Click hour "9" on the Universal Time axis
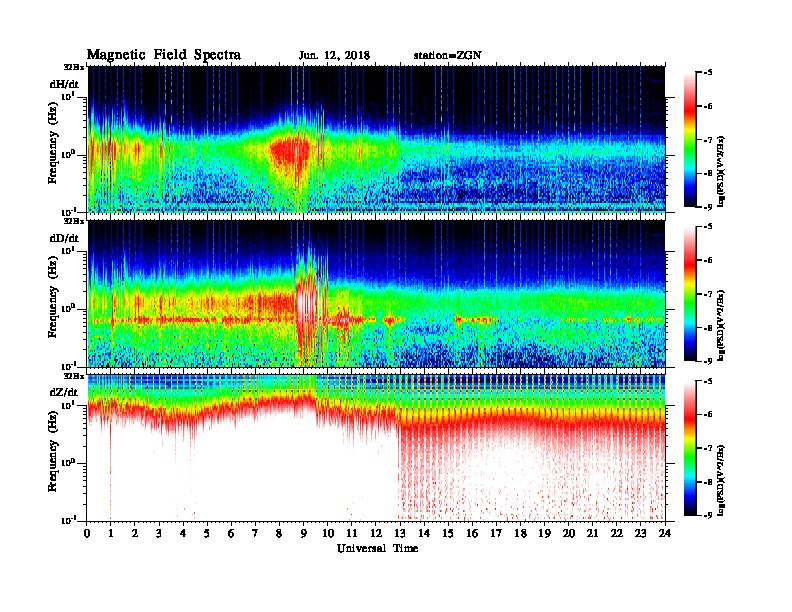This screenshot has width=792, height=612. [x=304, y=533]
